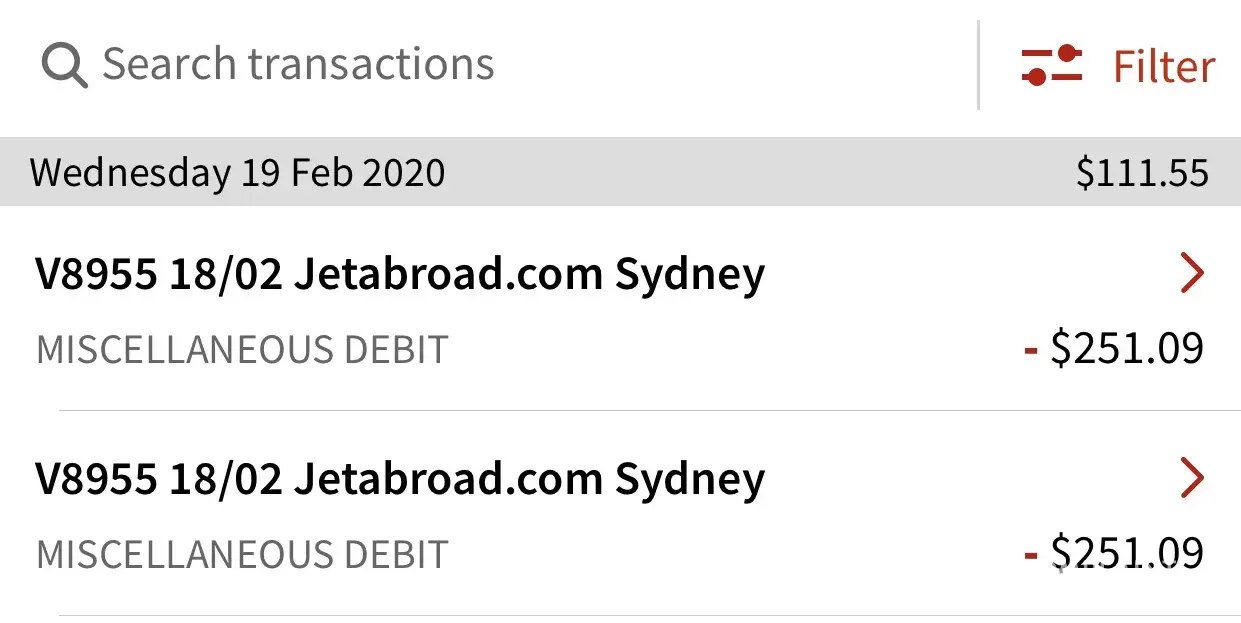Tap the red filter sliders icon
1241x623 pixels.
click(1052, 65)
